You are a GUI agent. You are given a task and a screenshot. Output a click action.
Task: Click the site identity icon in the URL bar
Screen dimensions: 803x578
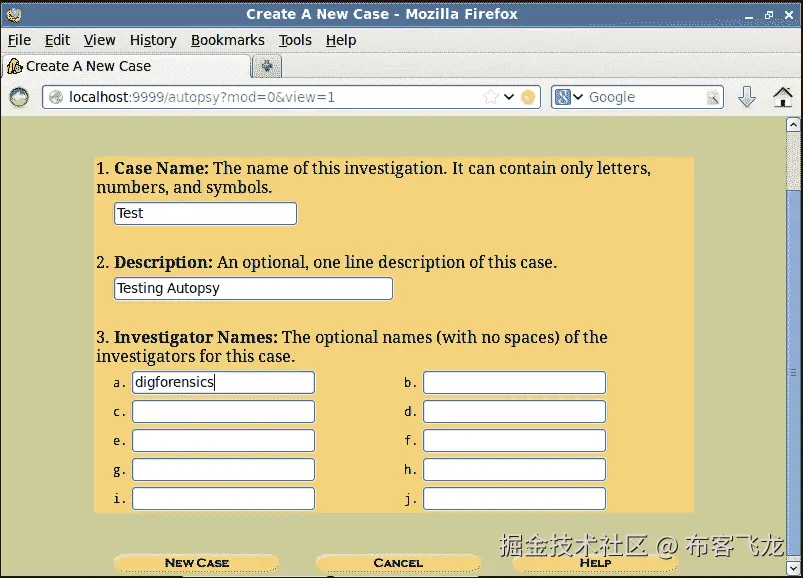pos(56,97)
